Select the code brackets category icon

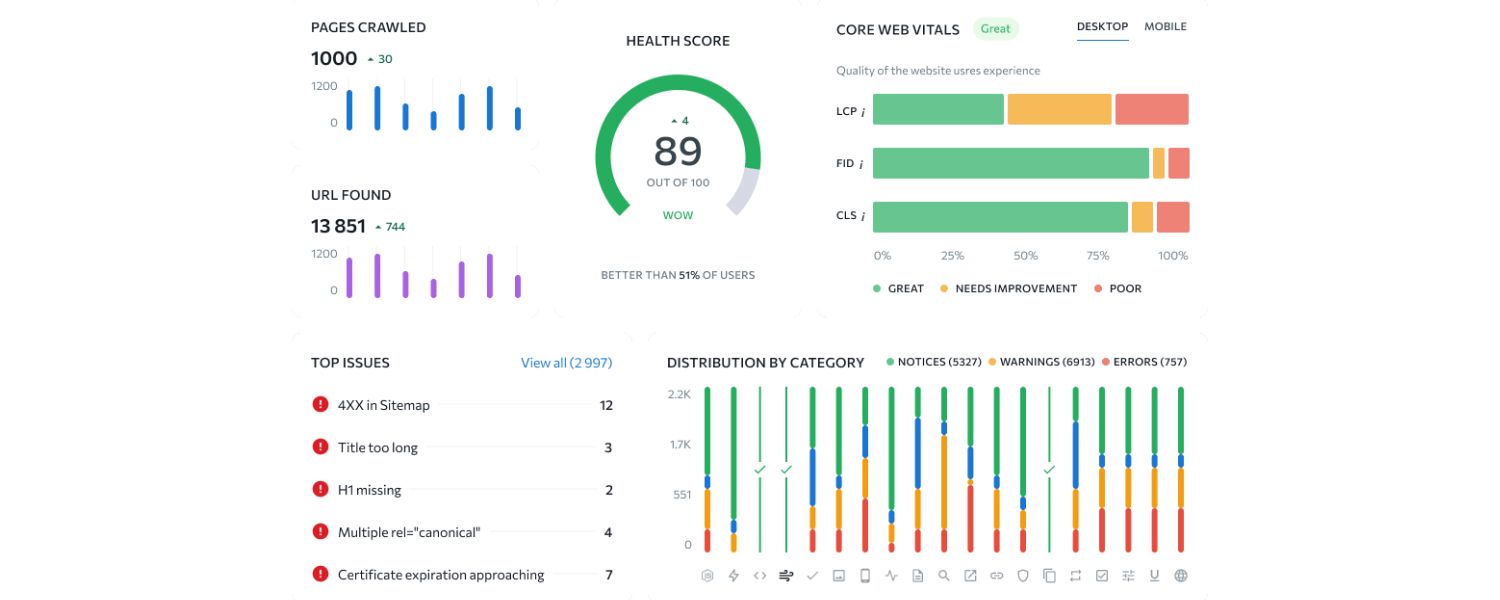[760, 576]
